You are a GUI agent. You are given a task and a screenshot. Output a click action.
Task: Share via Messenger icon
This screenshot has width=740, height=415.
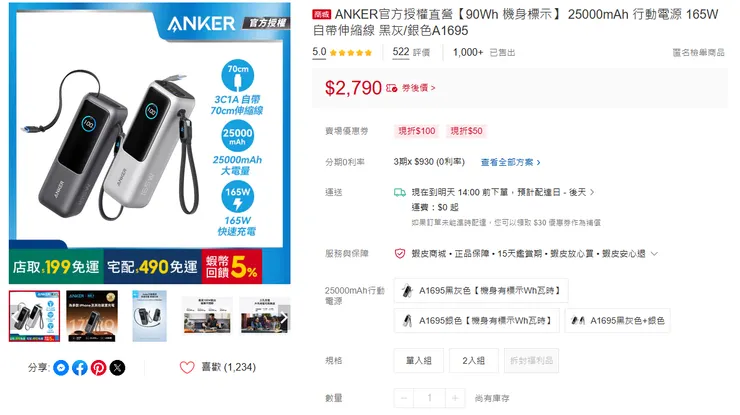(x=61, y=367)
